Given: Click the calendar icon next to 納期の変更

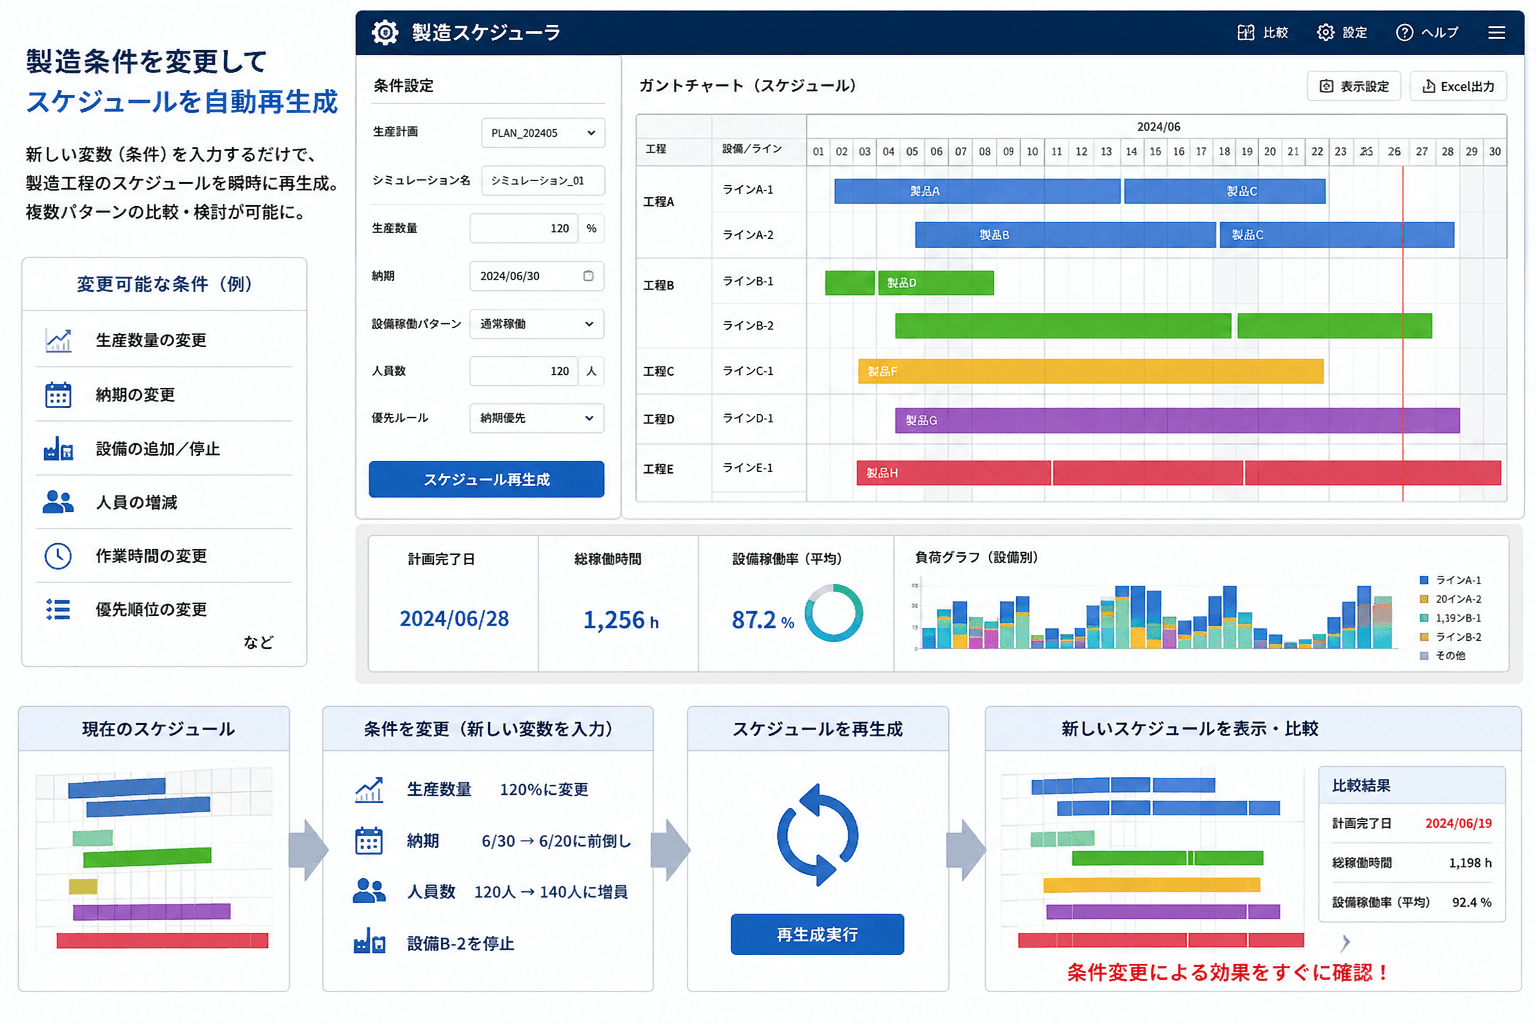Looking at the screenshot, I should point(58,395).
